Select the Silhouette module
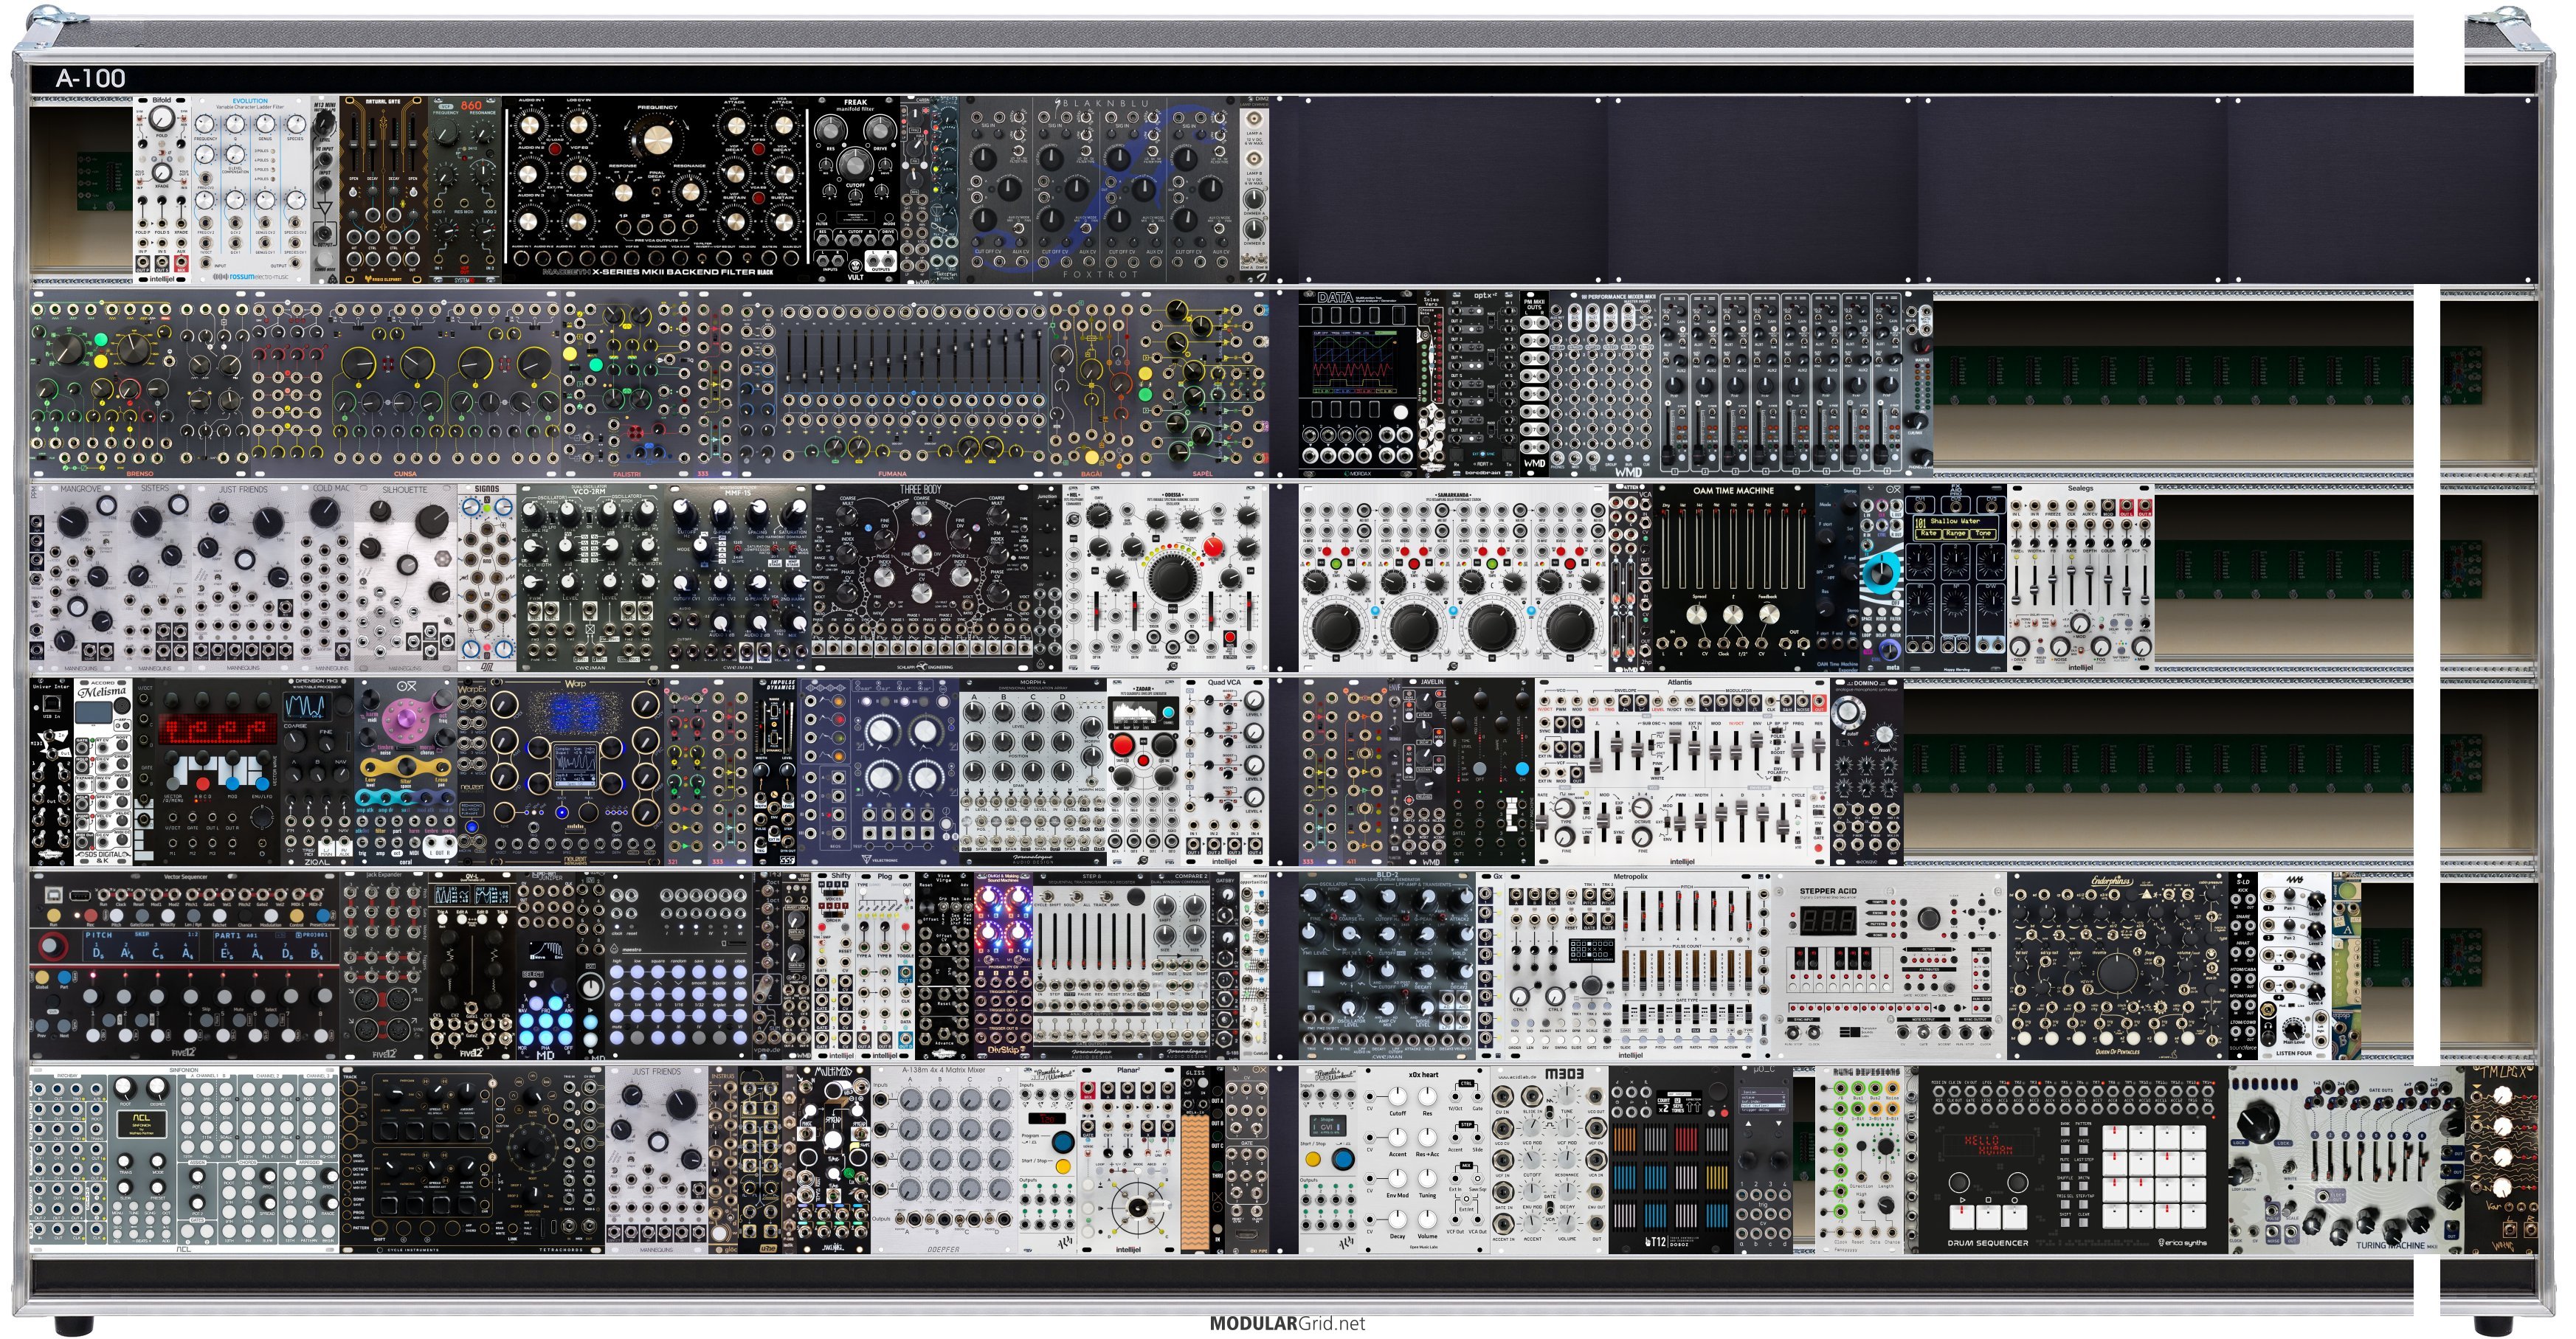 coord(405,578)
